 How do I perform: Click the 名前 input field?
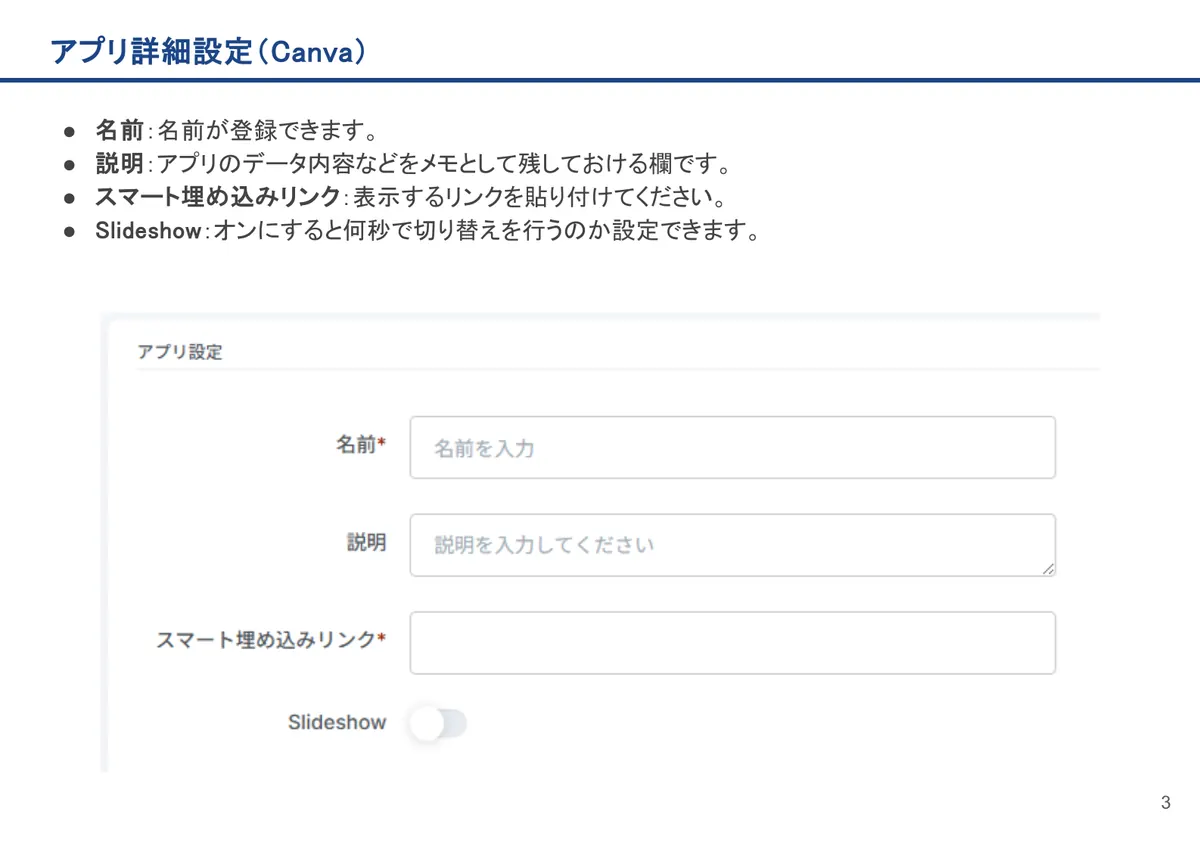click(732, 447)
